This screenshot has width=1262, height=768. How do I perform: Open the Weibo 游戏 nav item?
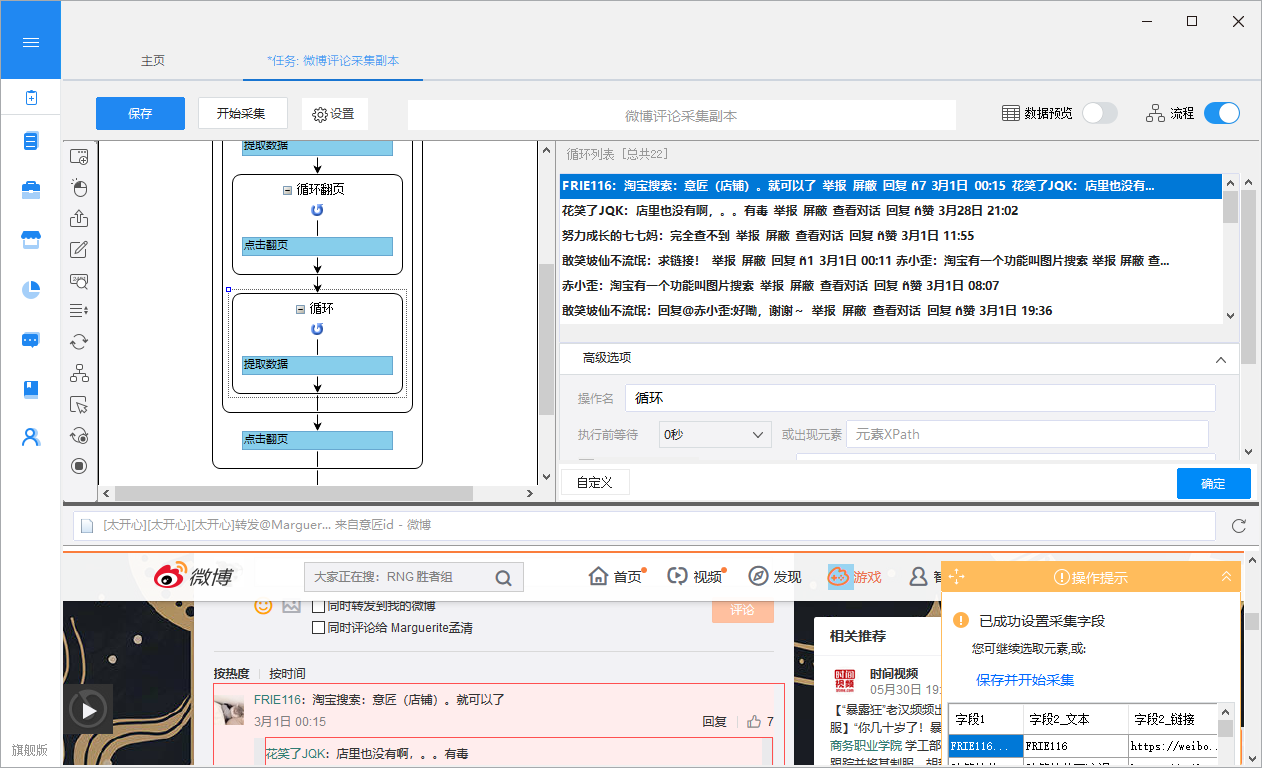(x=855, y=577)
